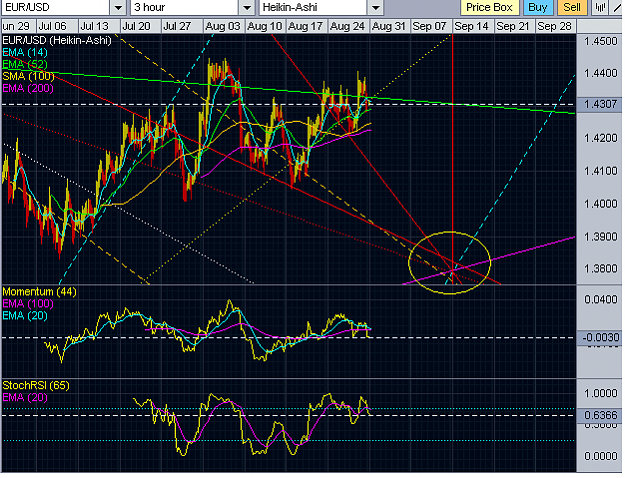Screen dimensions: 625x478
Task: Select the Aug 10 date header
Action: pos(265,26)
